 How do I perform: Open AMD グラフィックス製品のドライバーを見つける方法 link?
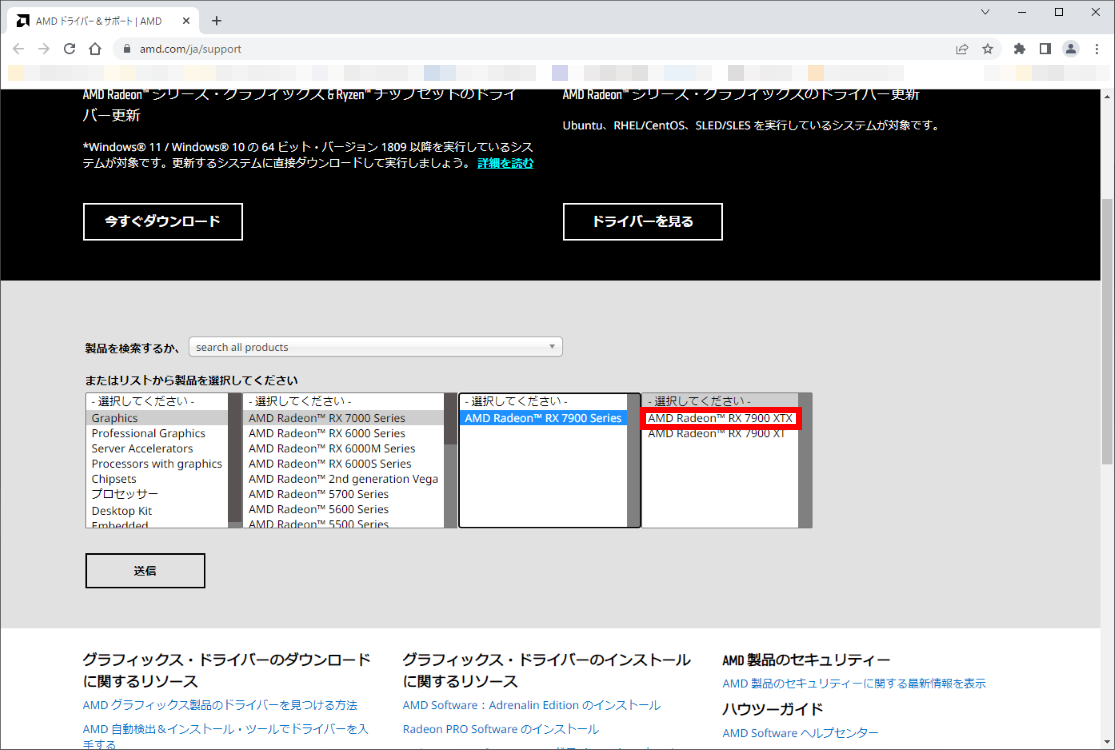click(x=220, y=705)
